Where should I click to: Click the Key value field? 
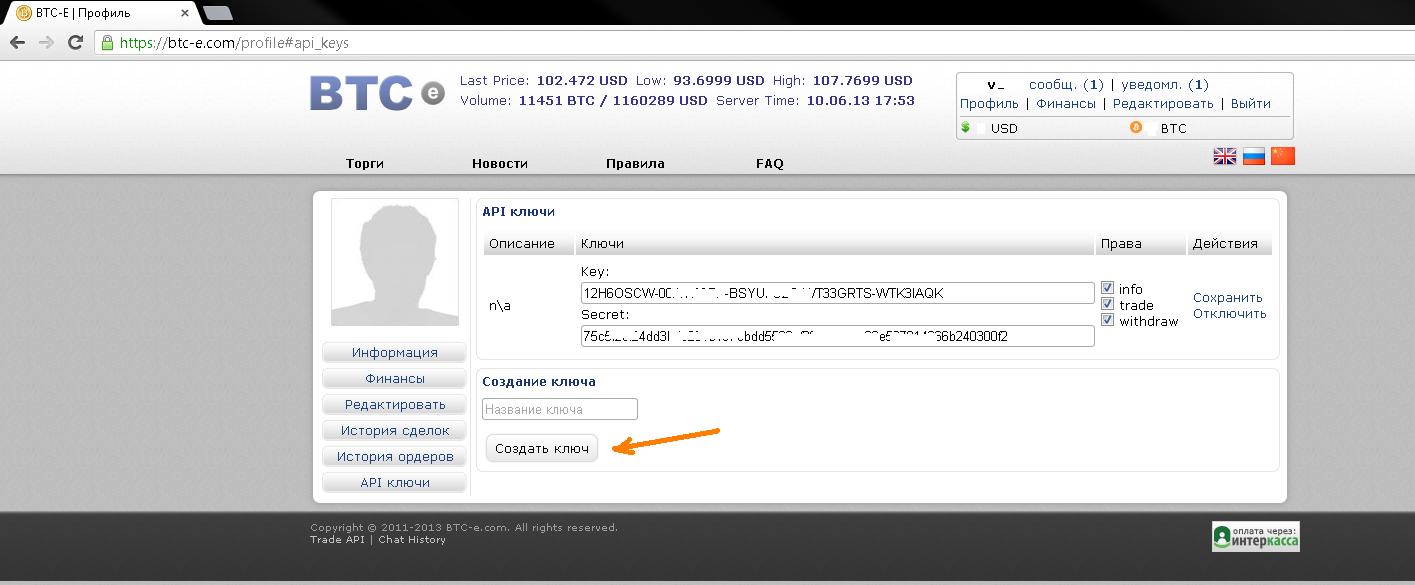837,293
